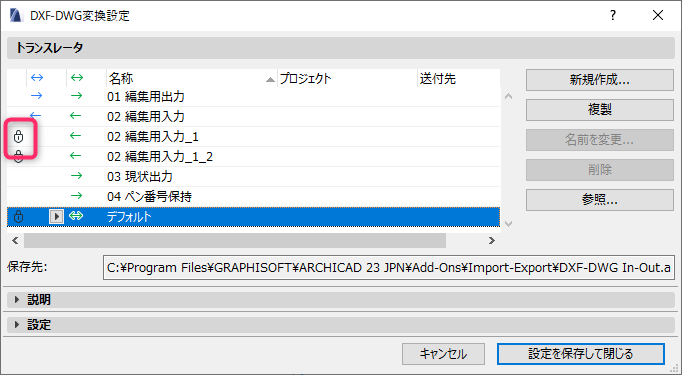The width and height of the screenshot is (682, 375).
Task: Click the help question mark button
Action: (613, 15)
